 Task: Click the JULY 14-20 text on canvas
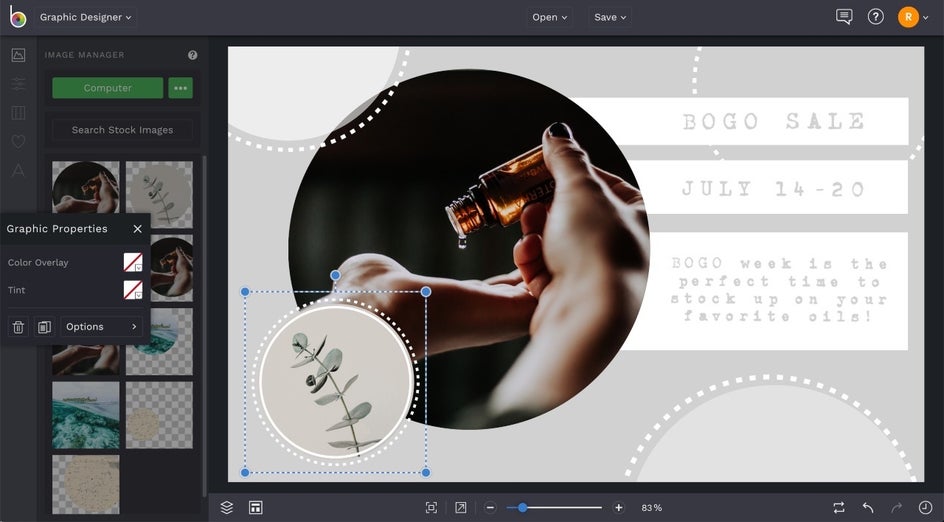point(773,189)
